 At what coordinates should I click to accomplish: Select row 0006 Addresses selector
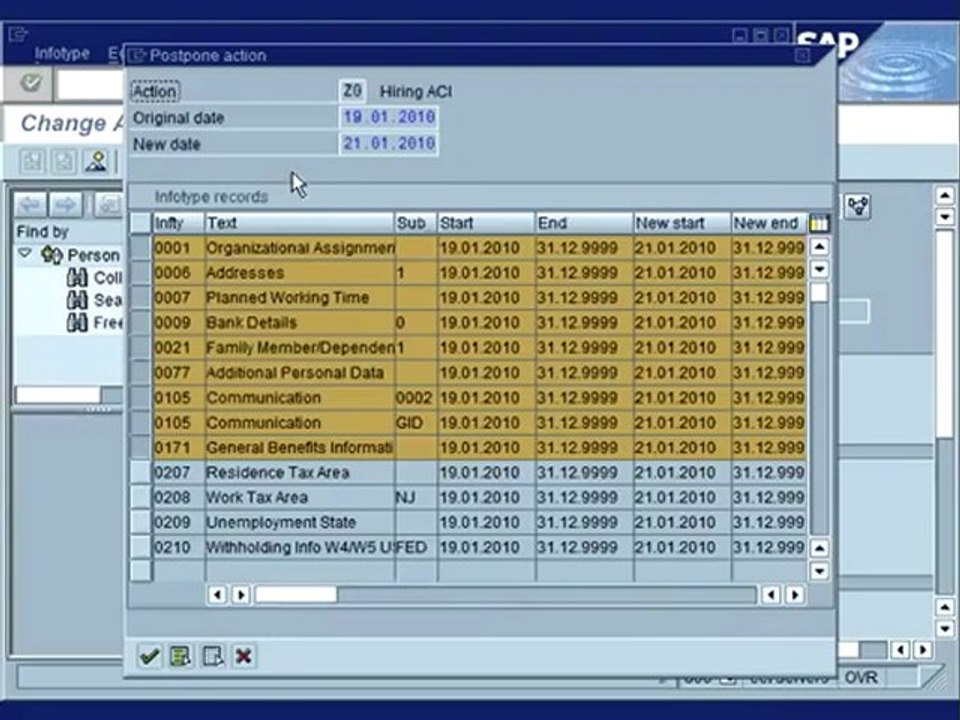pos(141,273)
